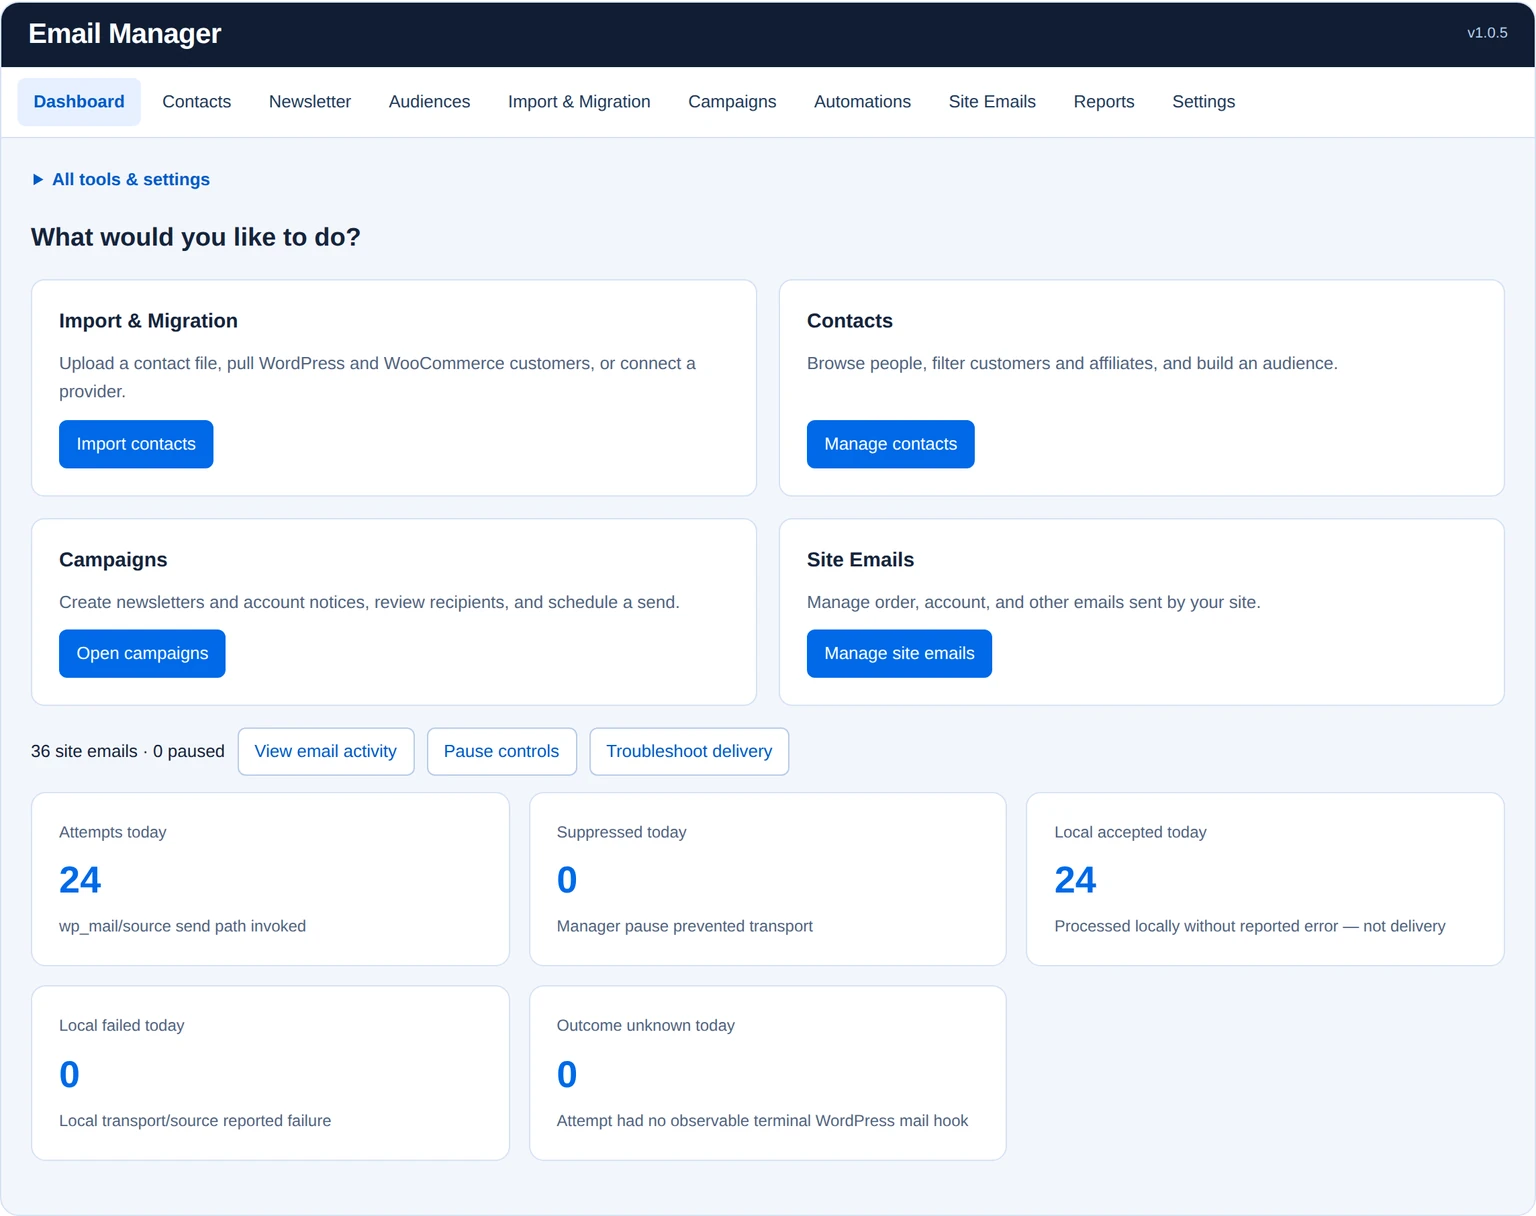Click the Site Emails card heading

click(x=860, y=560)
